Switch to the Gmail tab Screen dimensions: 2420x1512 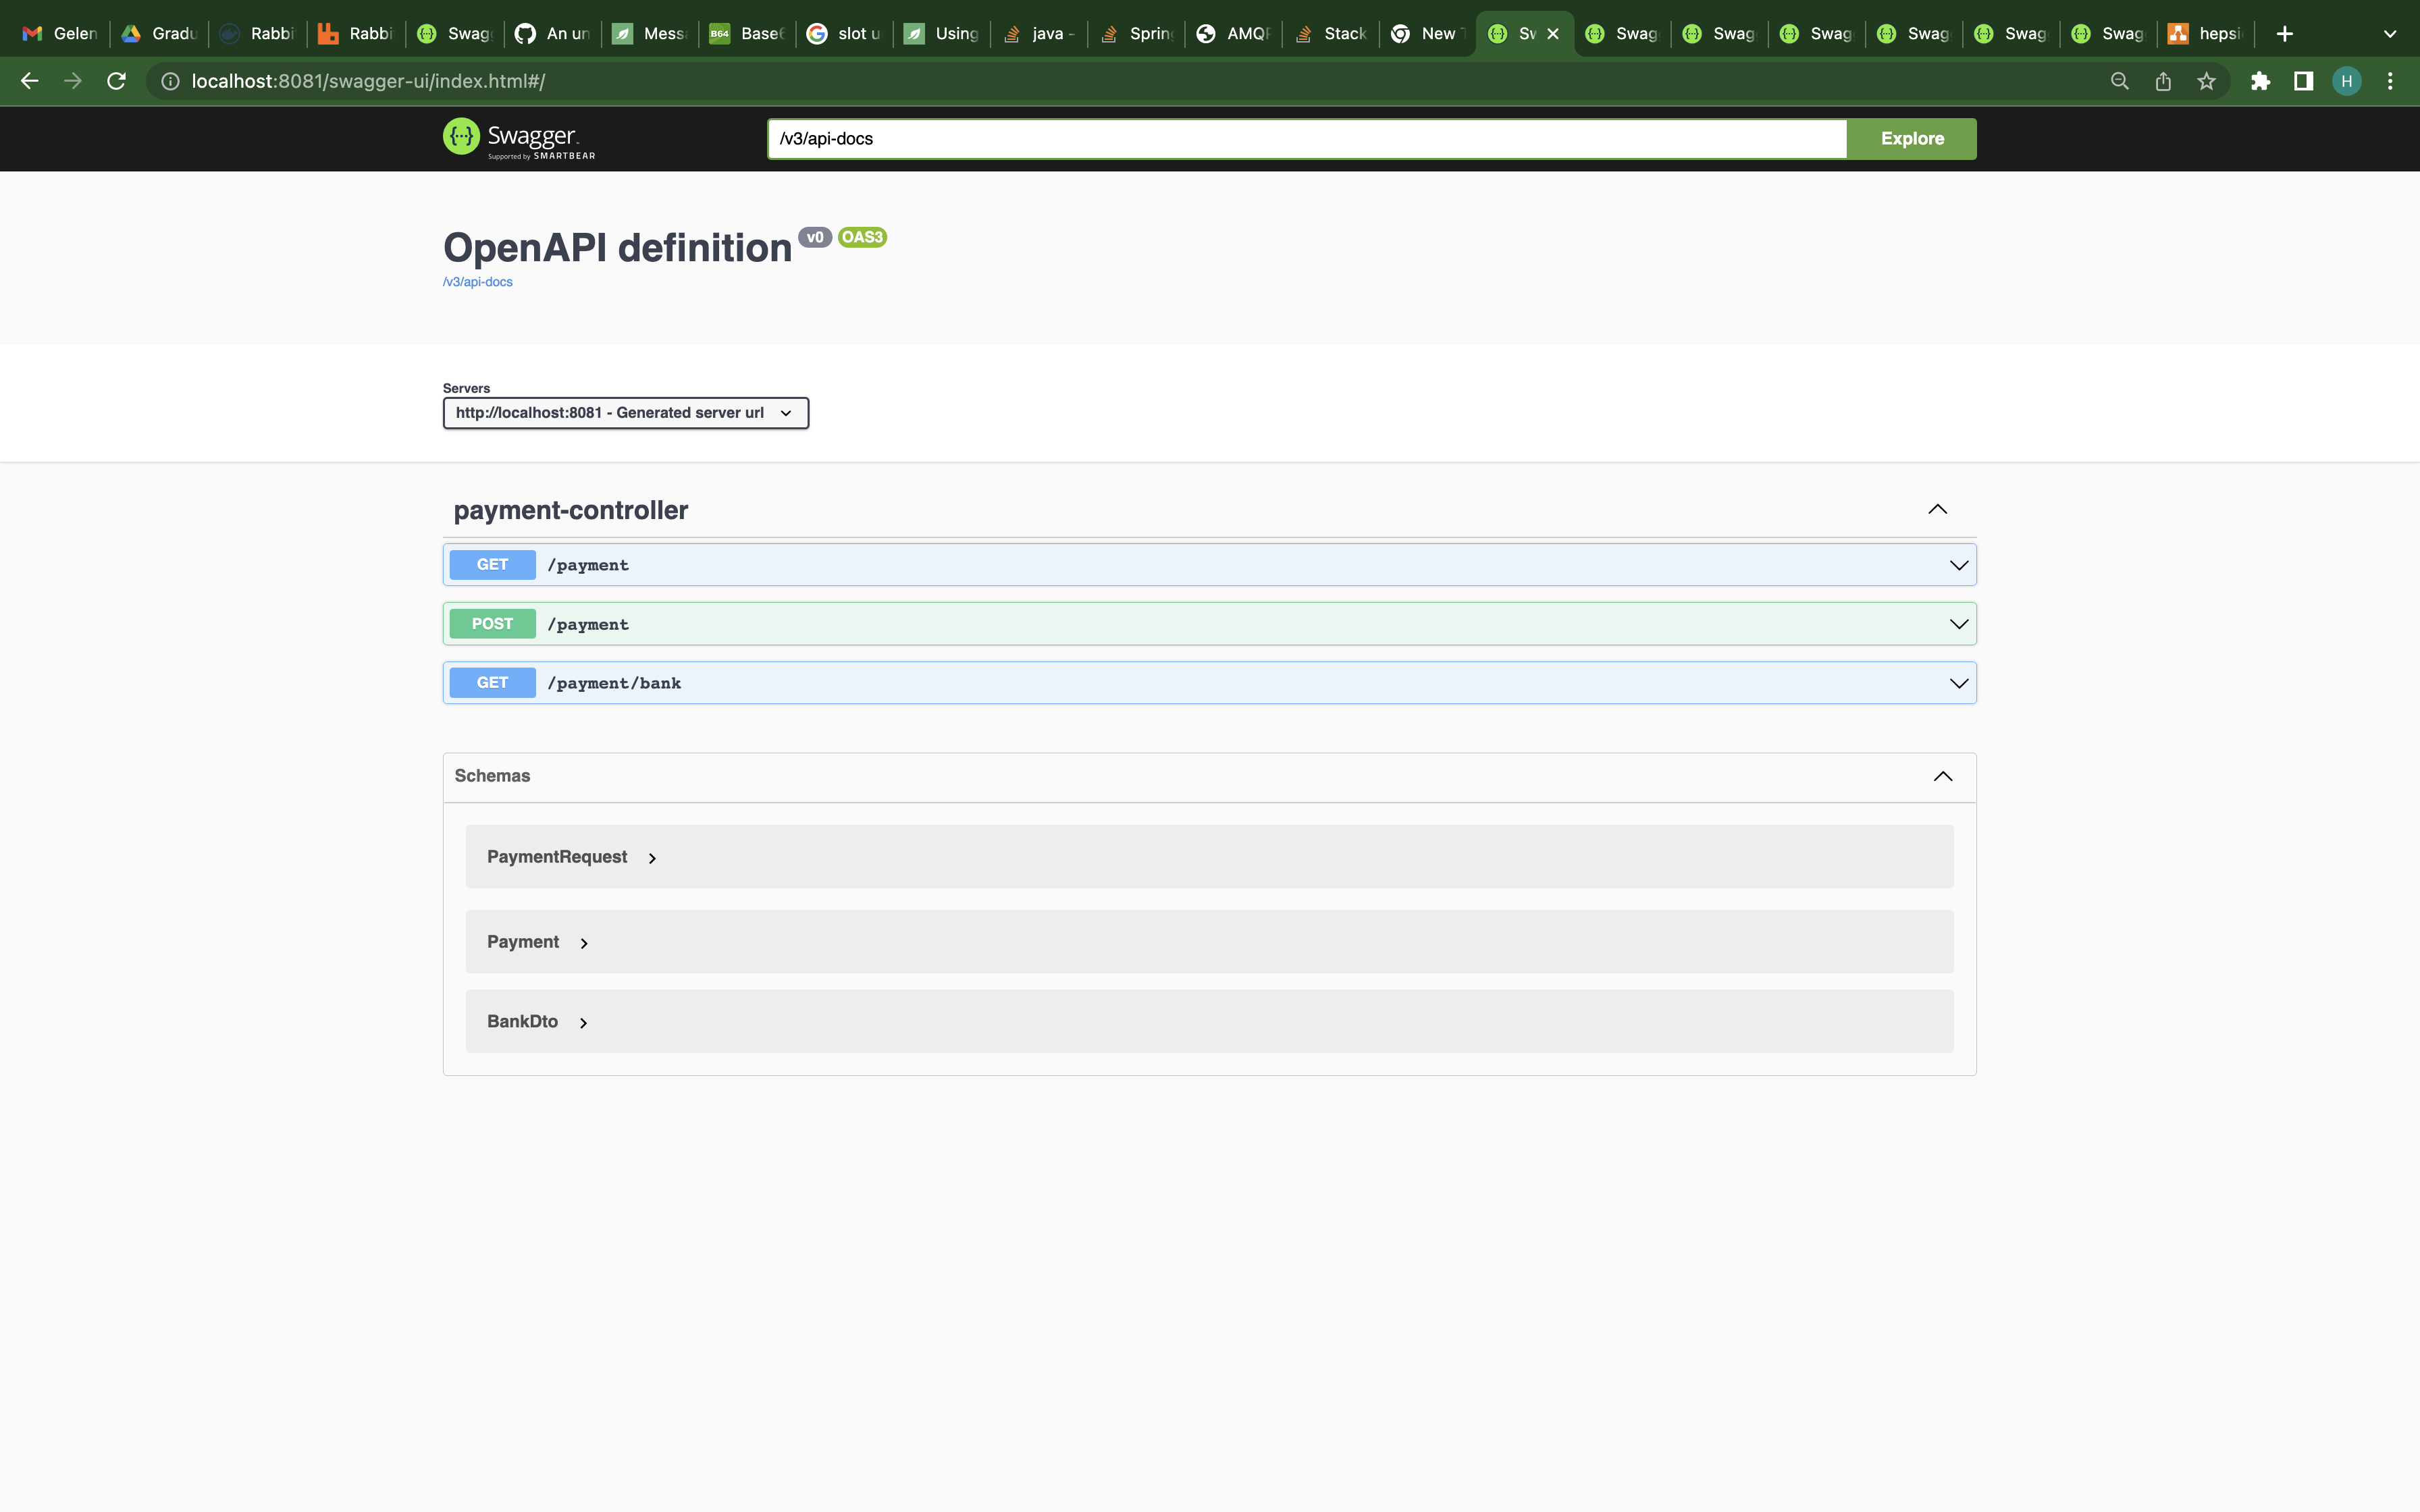[x=60, y=32]
